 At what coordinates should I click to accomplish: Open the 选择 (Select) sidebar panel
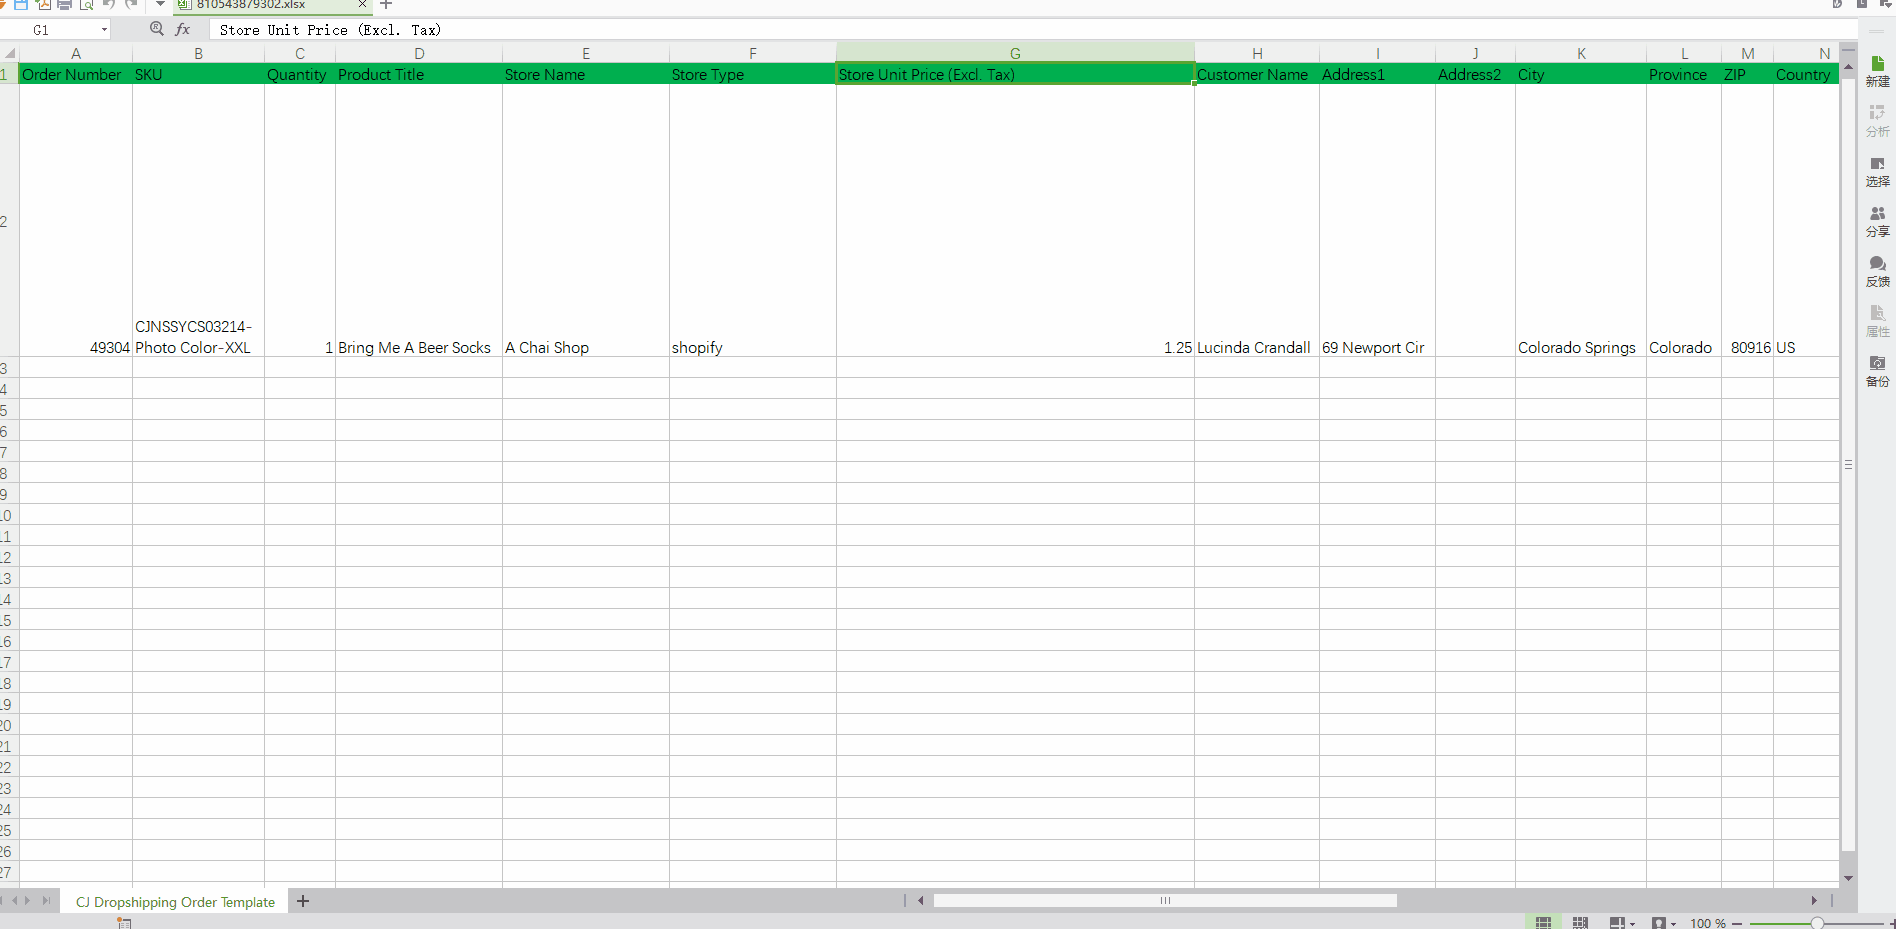pos(1877,171)
